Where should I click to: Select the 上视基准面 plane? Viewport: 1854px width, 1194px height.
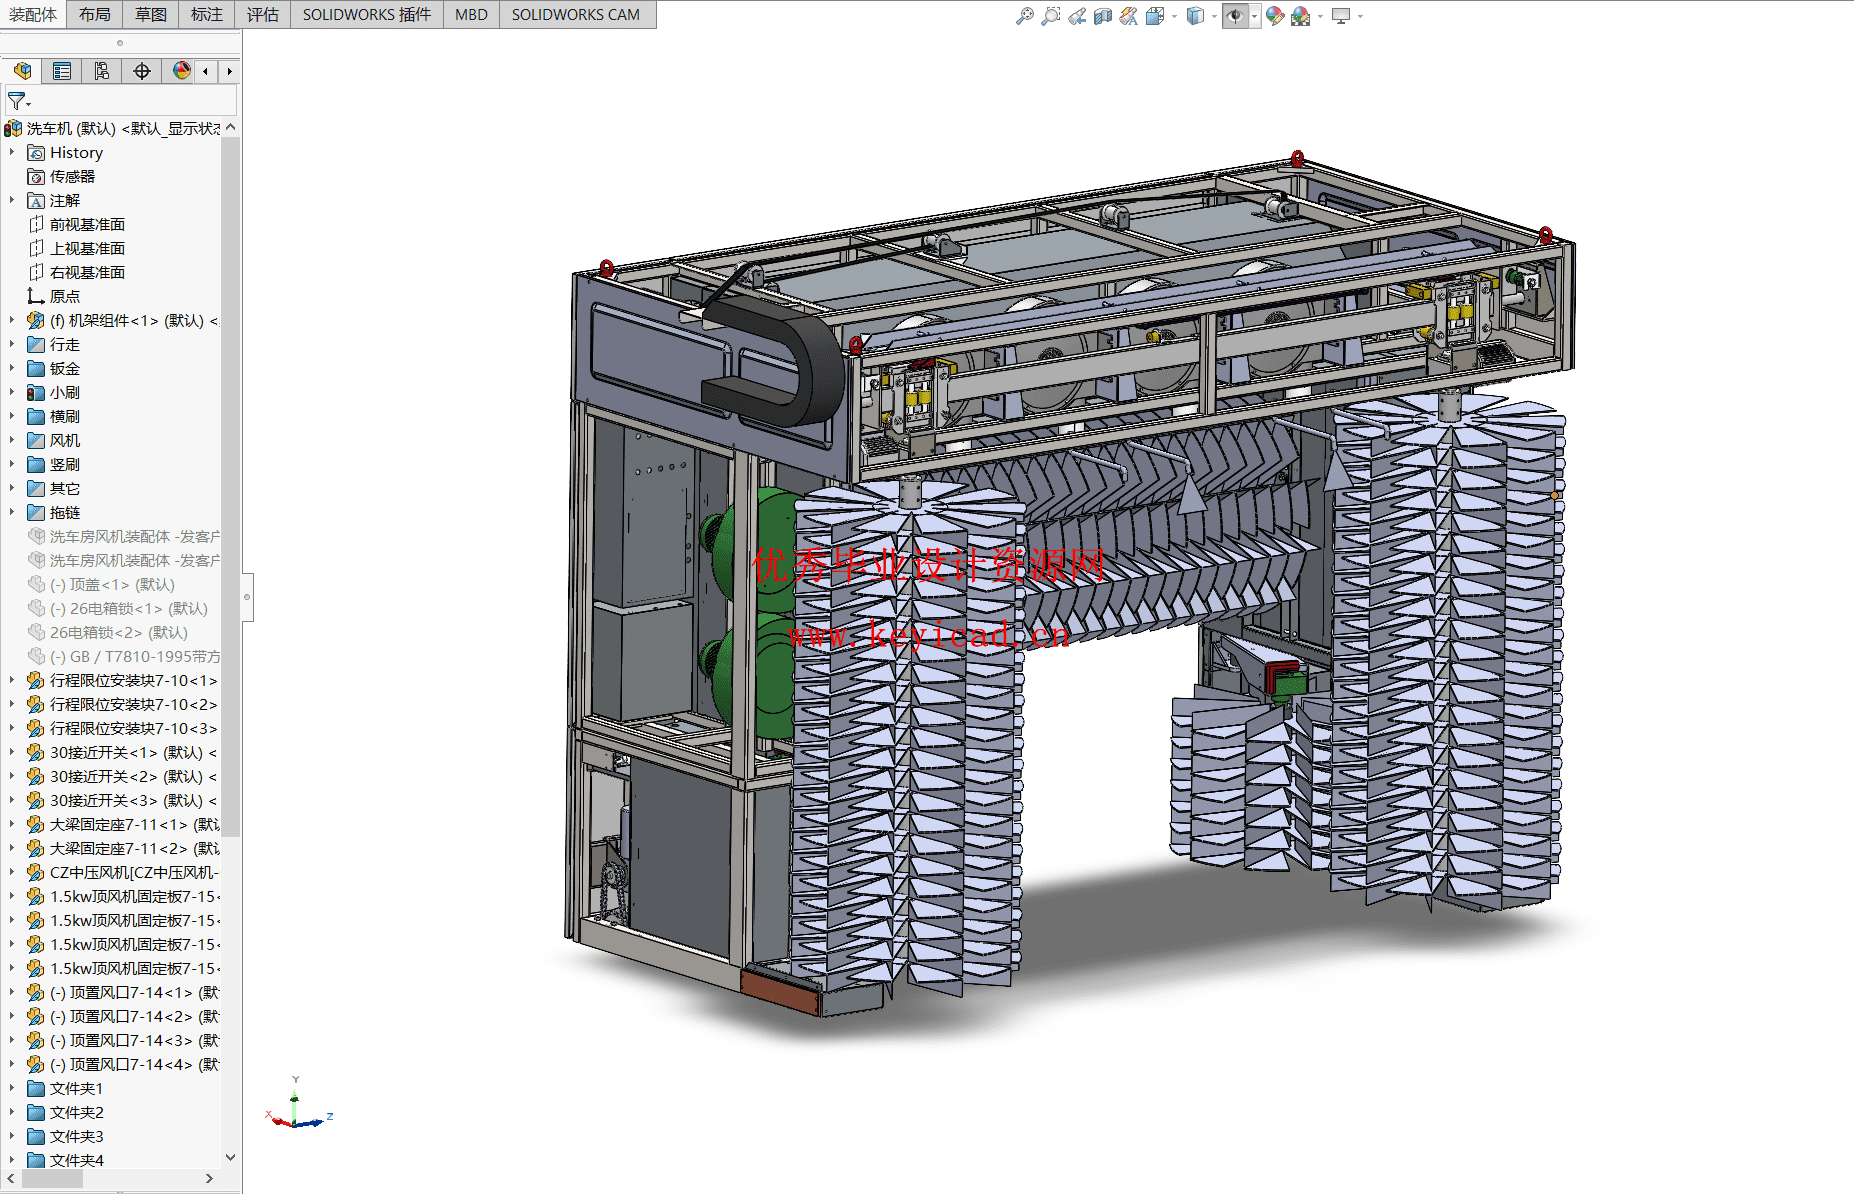click(x=87, y=249)
